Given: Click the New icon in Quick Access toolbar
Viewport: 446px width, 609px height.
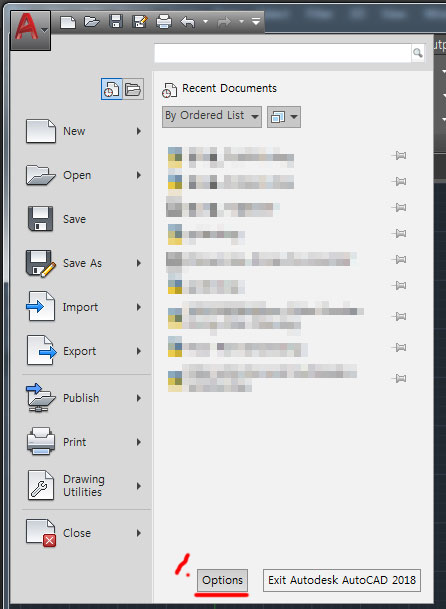Looking at the screenshot, I should point(68,22).
